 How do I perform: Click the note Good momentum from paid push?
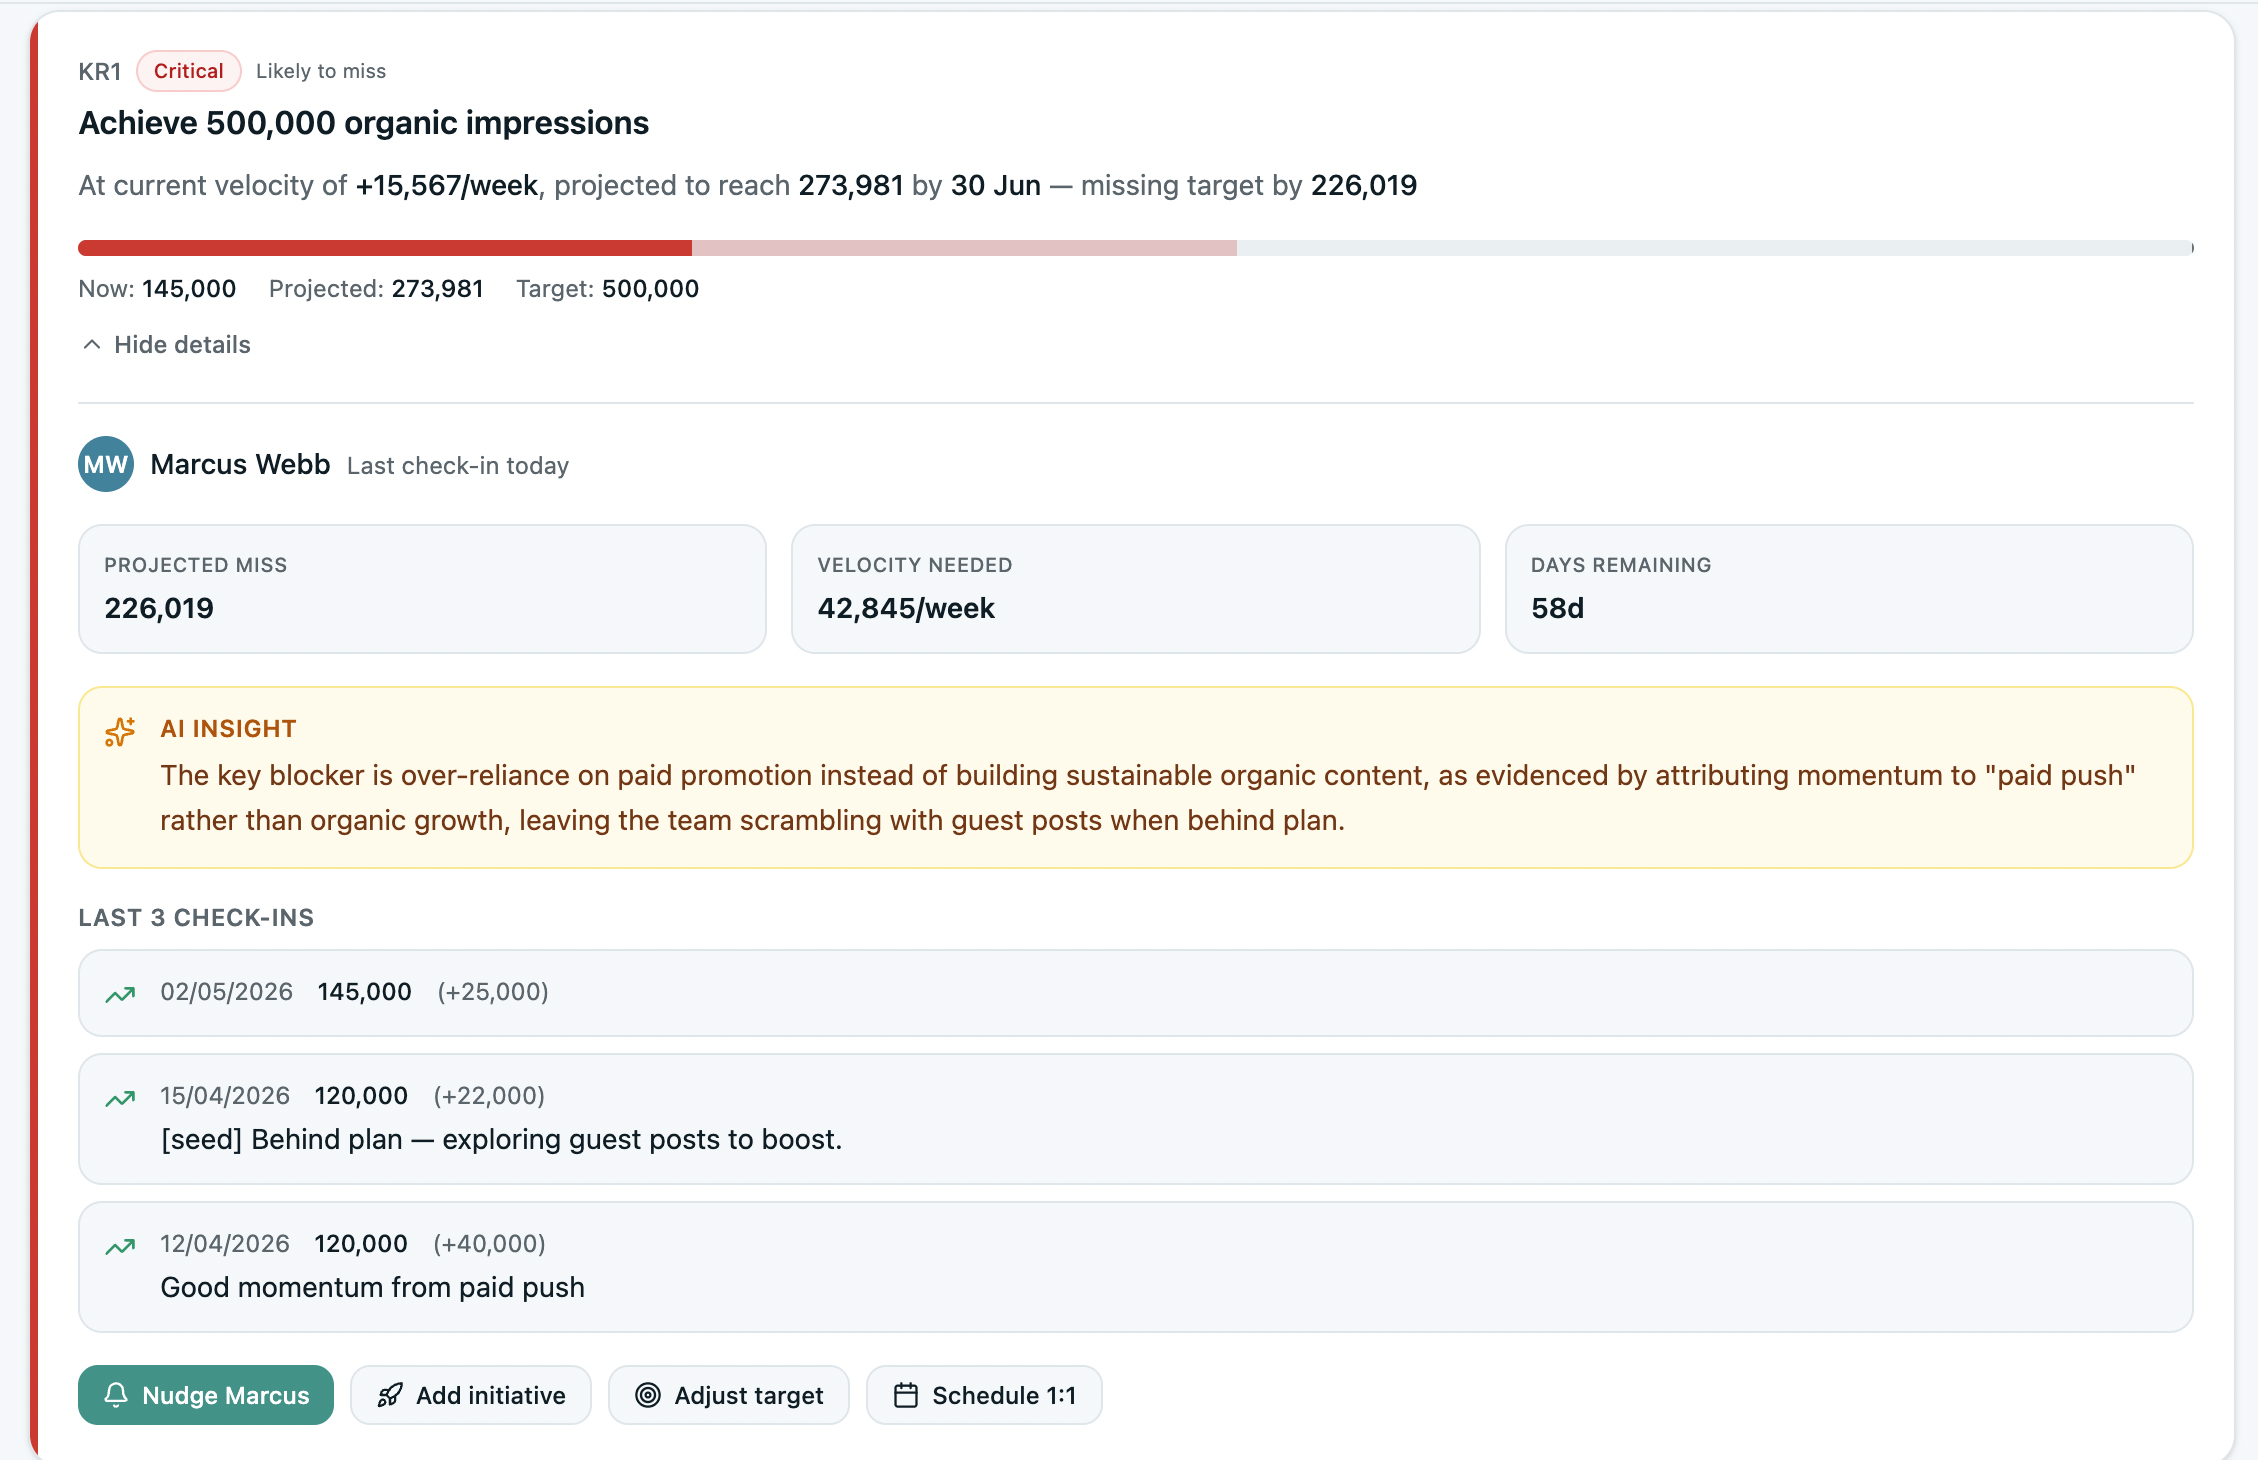[373, 1287]
